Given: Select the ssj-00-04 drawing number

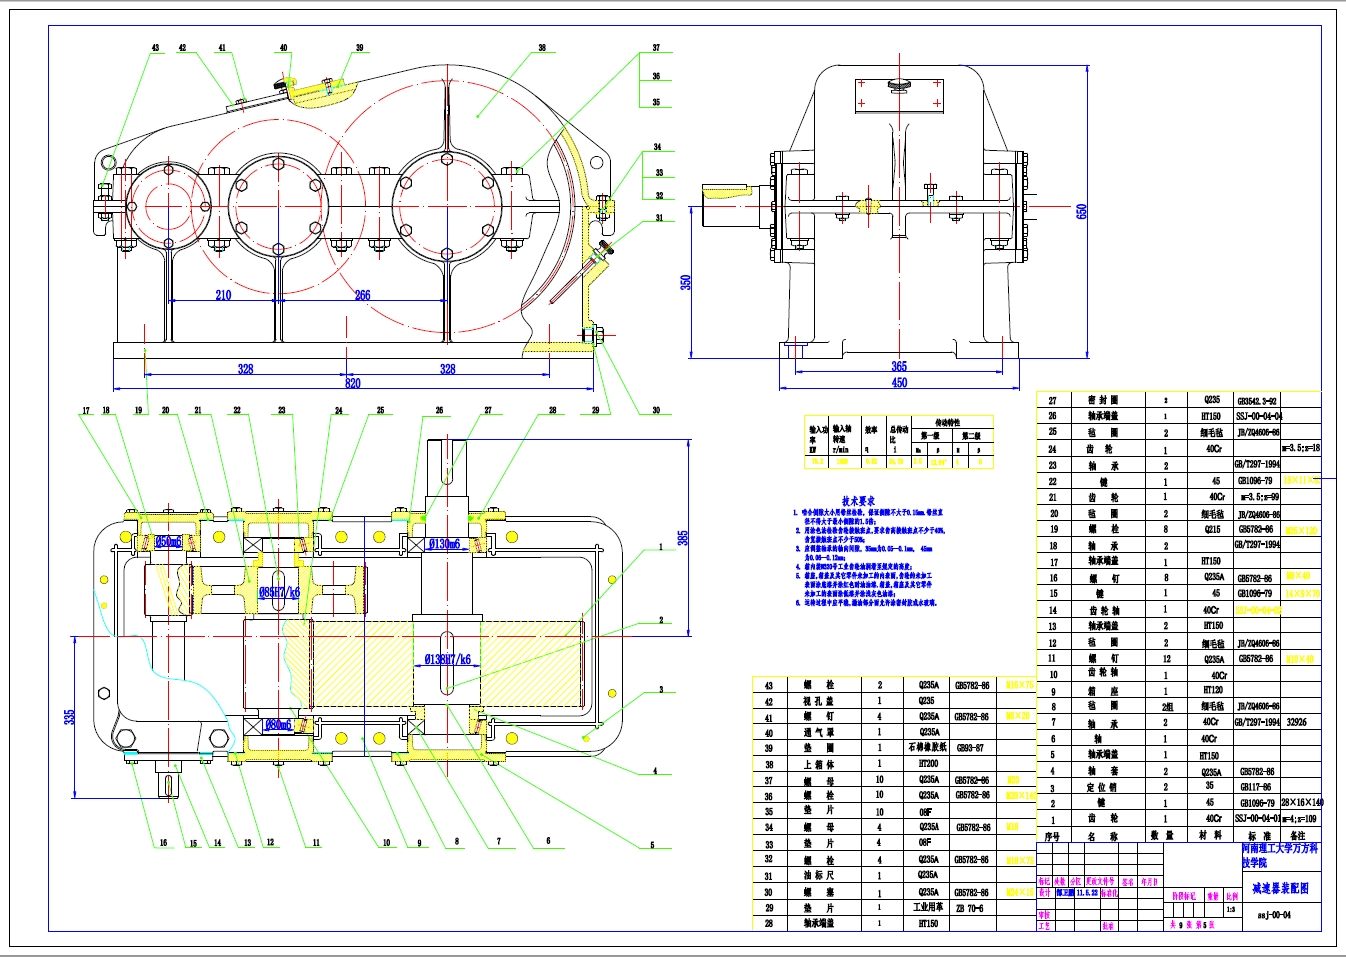Looking at the screenshot, I should [x=1274, y=915].
